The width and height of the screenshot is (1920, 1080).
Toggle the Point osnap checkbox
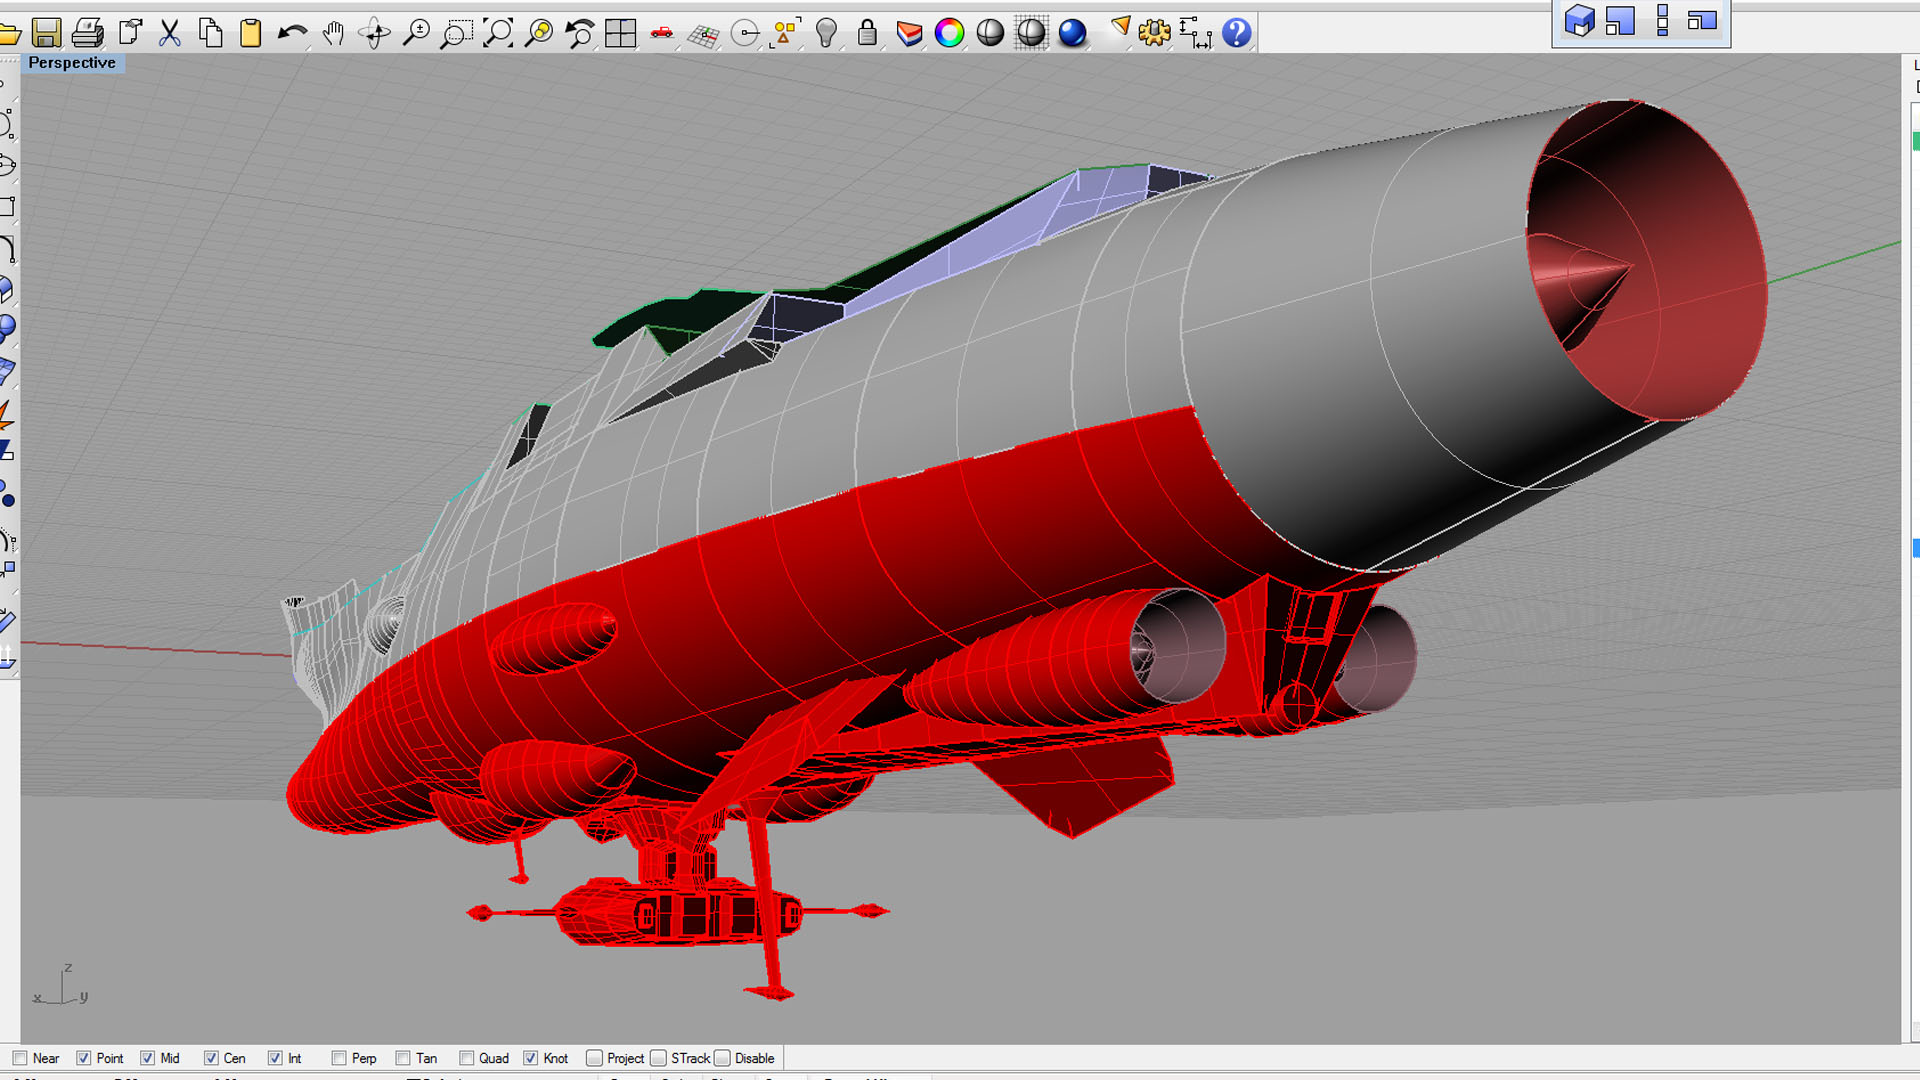coord(84,1058)
